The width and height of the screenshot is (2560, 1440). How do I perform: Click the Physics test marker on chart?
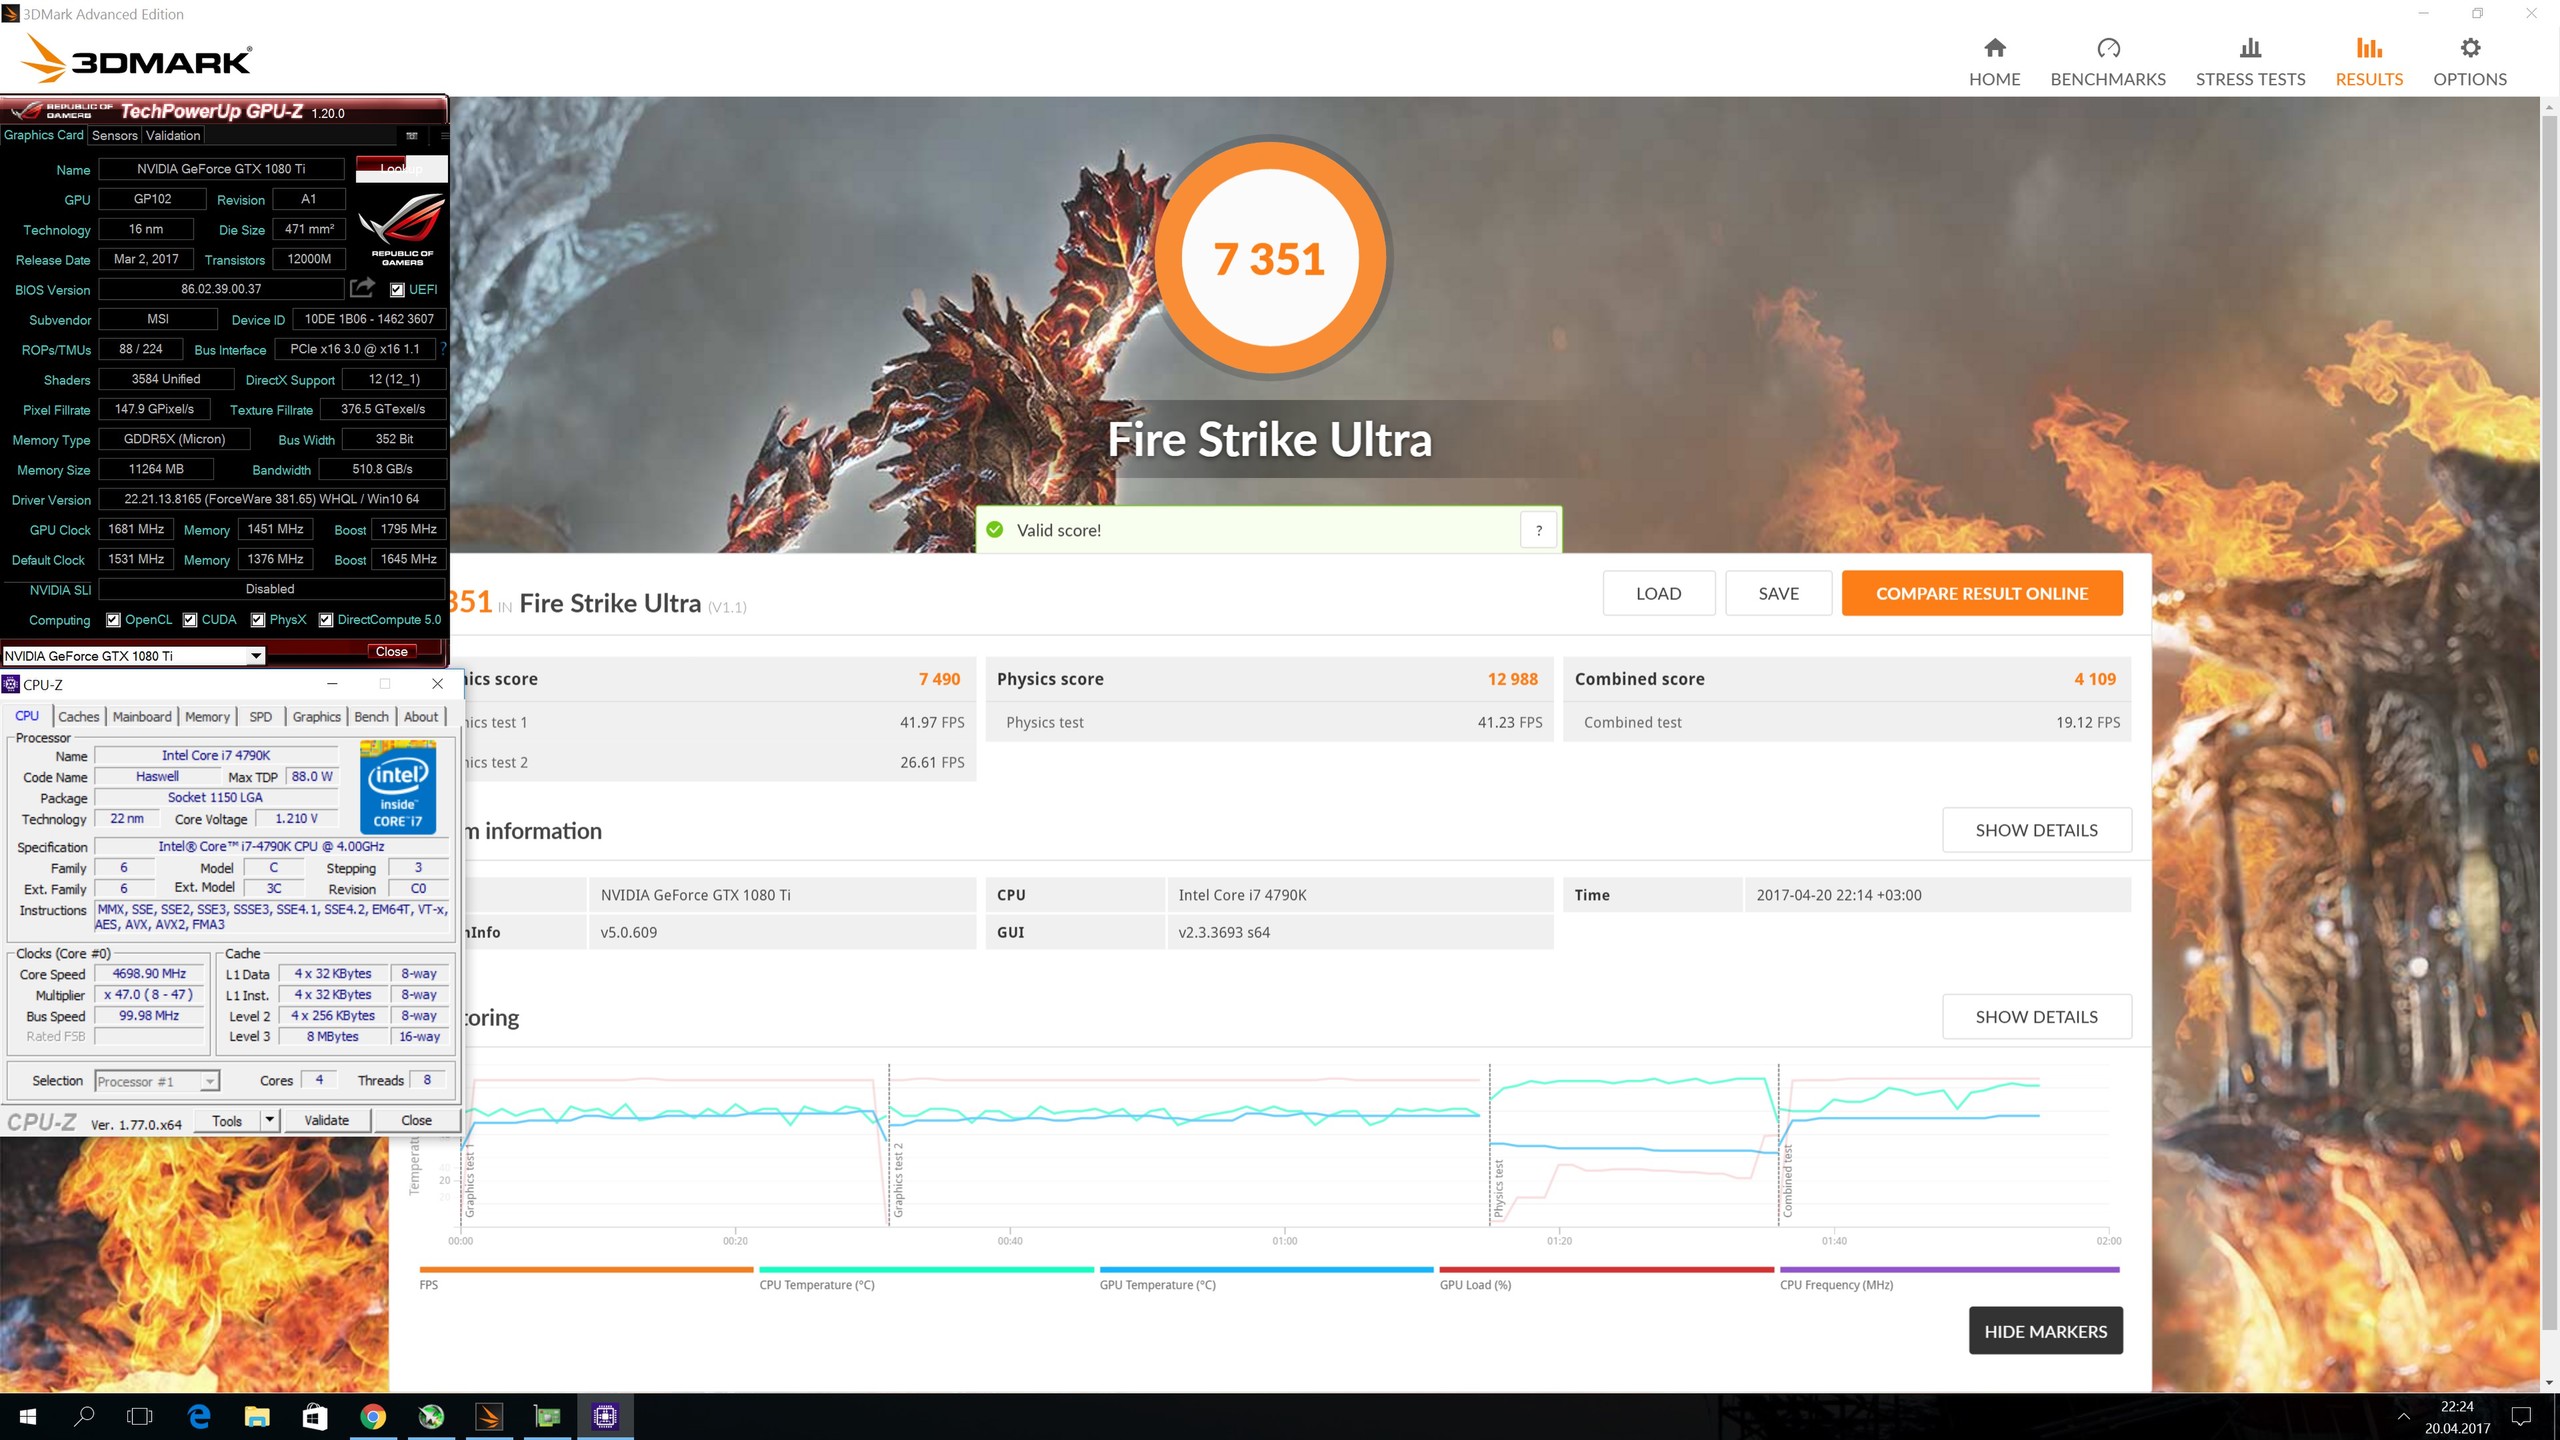1498,1188
